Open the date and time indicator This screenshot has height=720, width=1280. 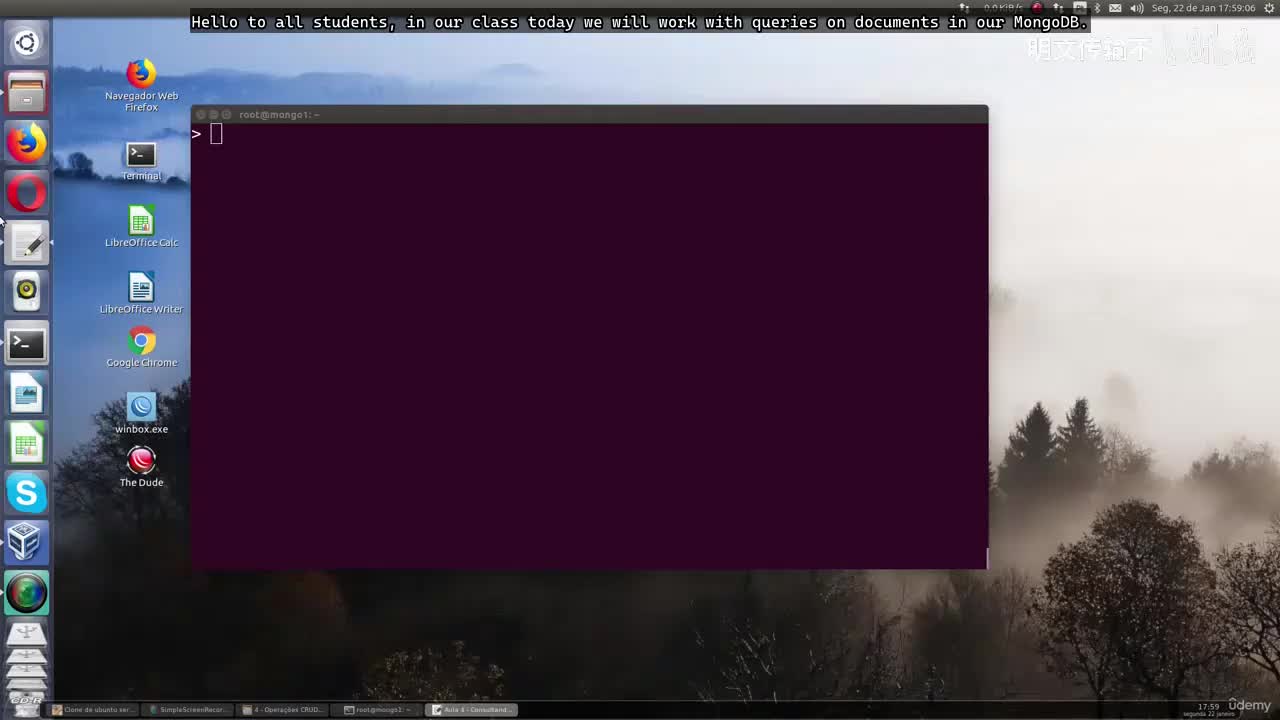click(x=1203, y=8)
